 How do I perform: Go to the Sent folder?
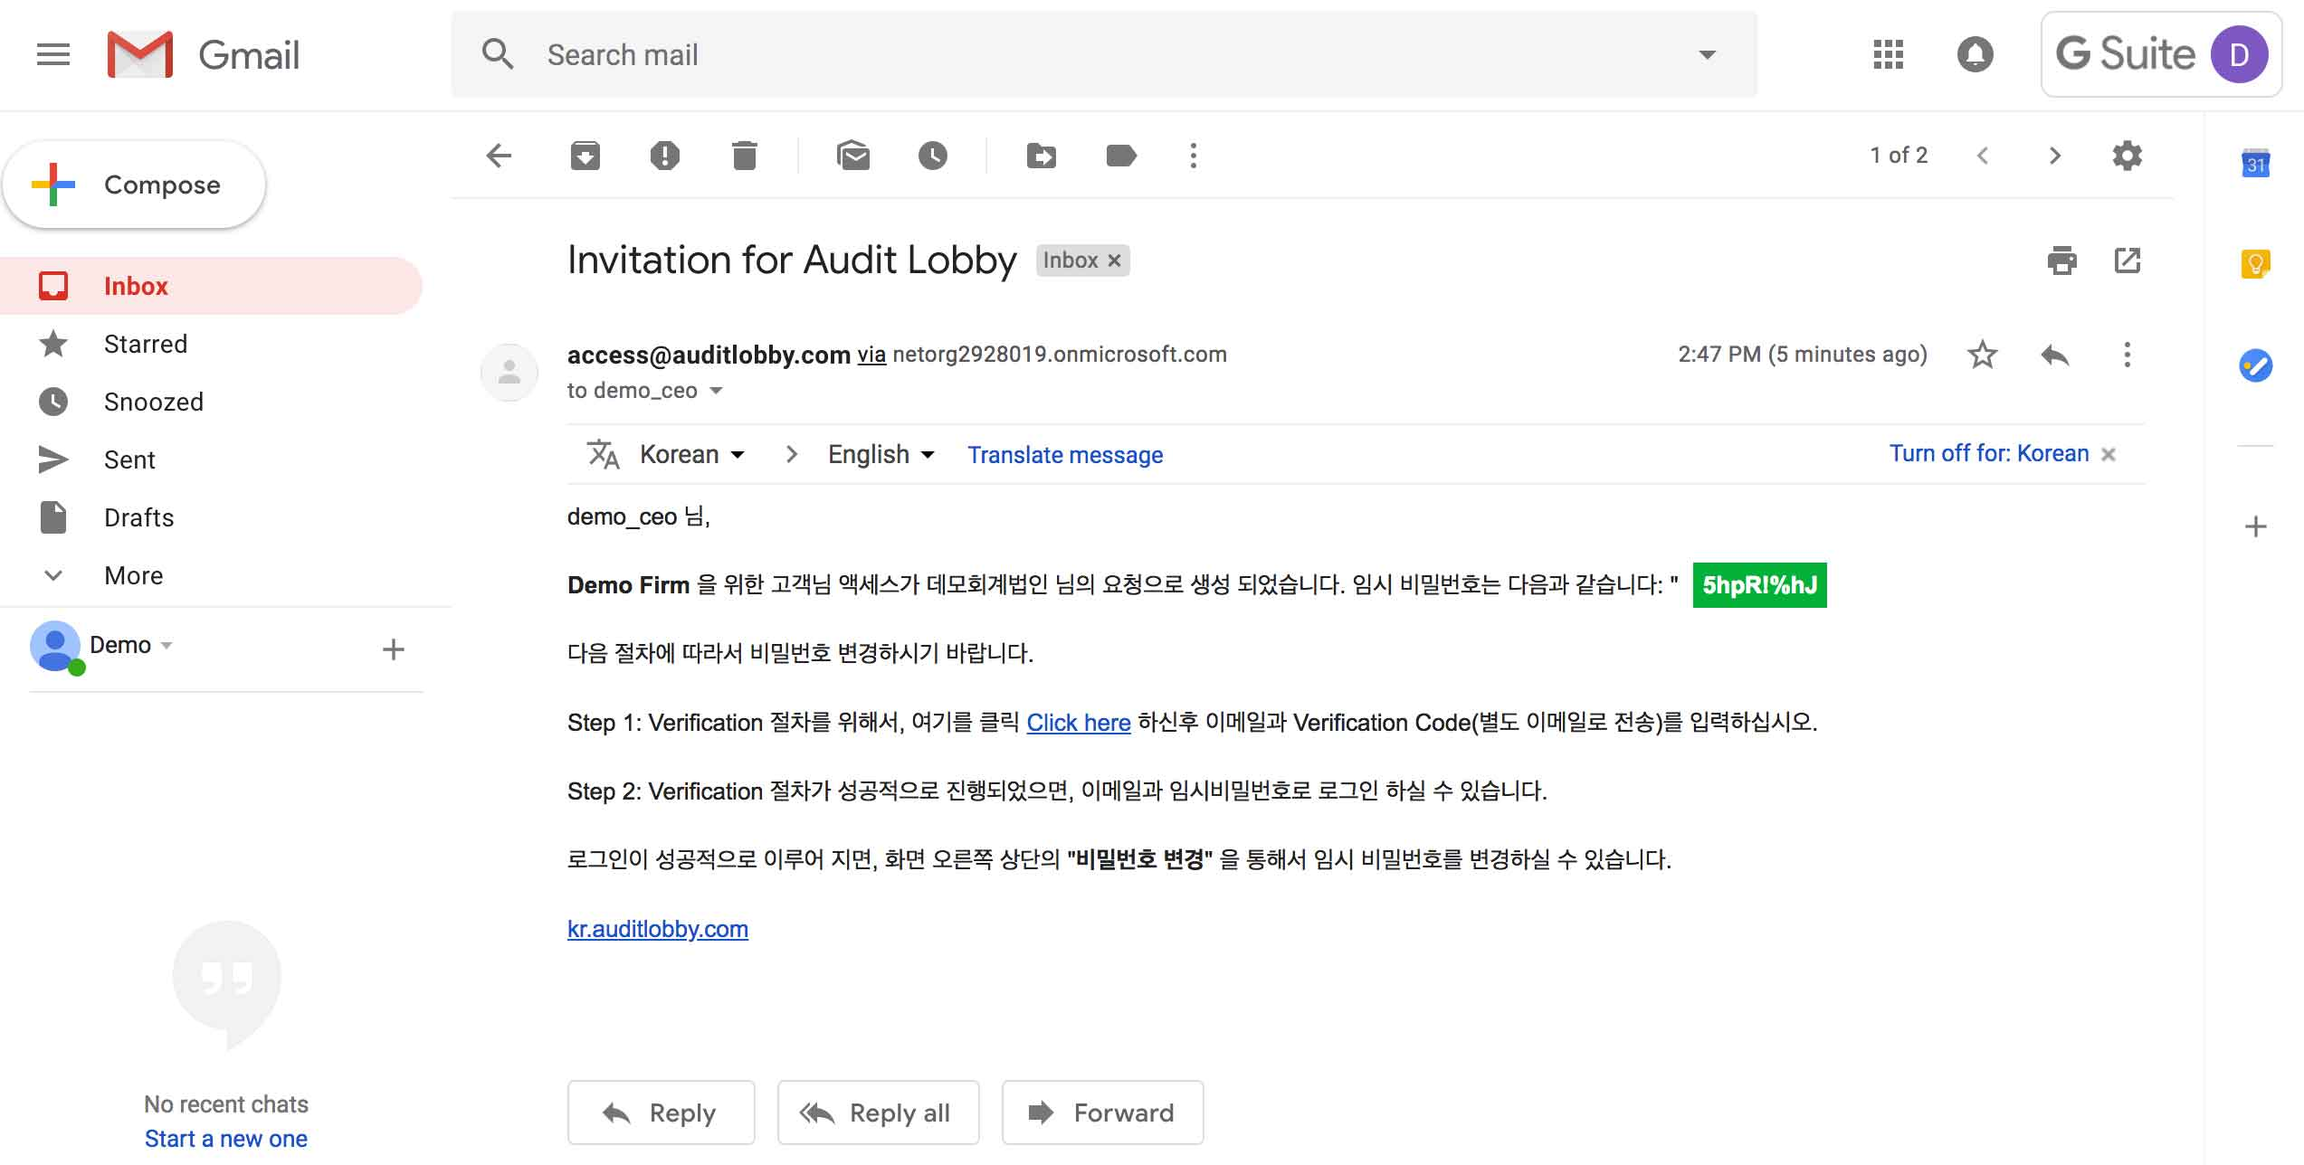(129, 459)
